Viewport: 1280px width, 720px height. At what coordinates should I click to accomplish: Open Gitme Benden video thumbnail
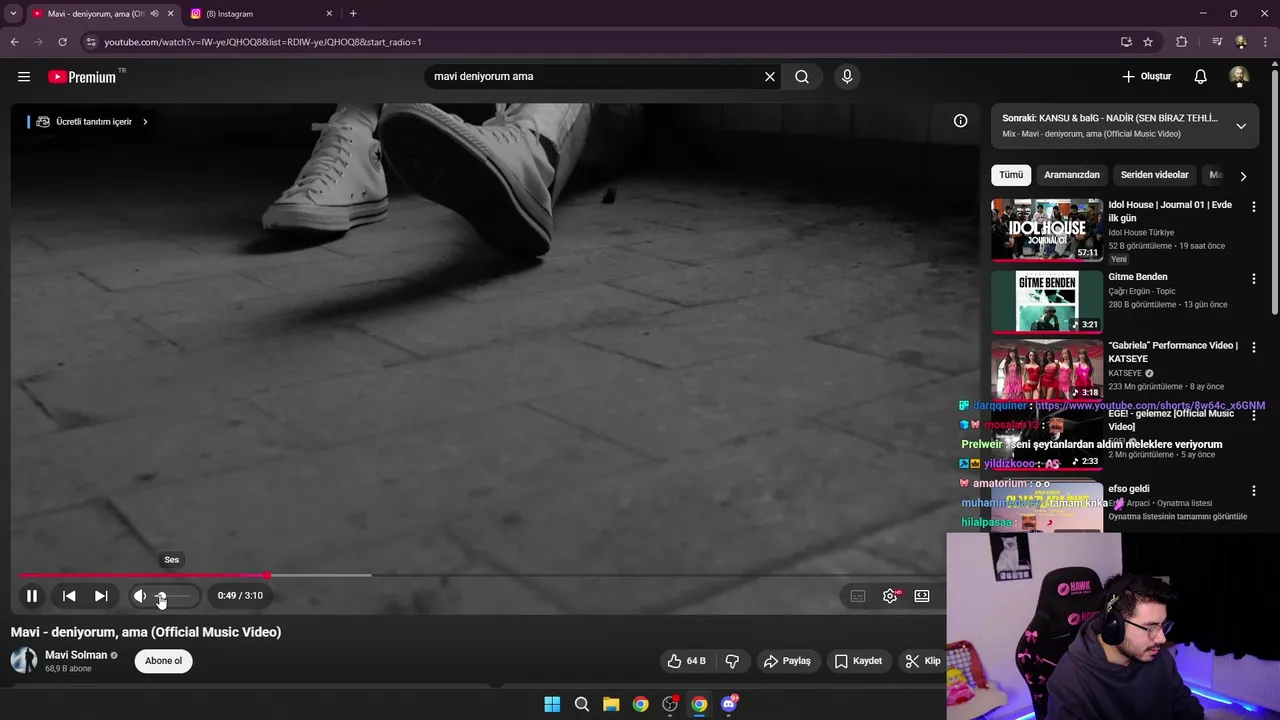[1047, 301]
